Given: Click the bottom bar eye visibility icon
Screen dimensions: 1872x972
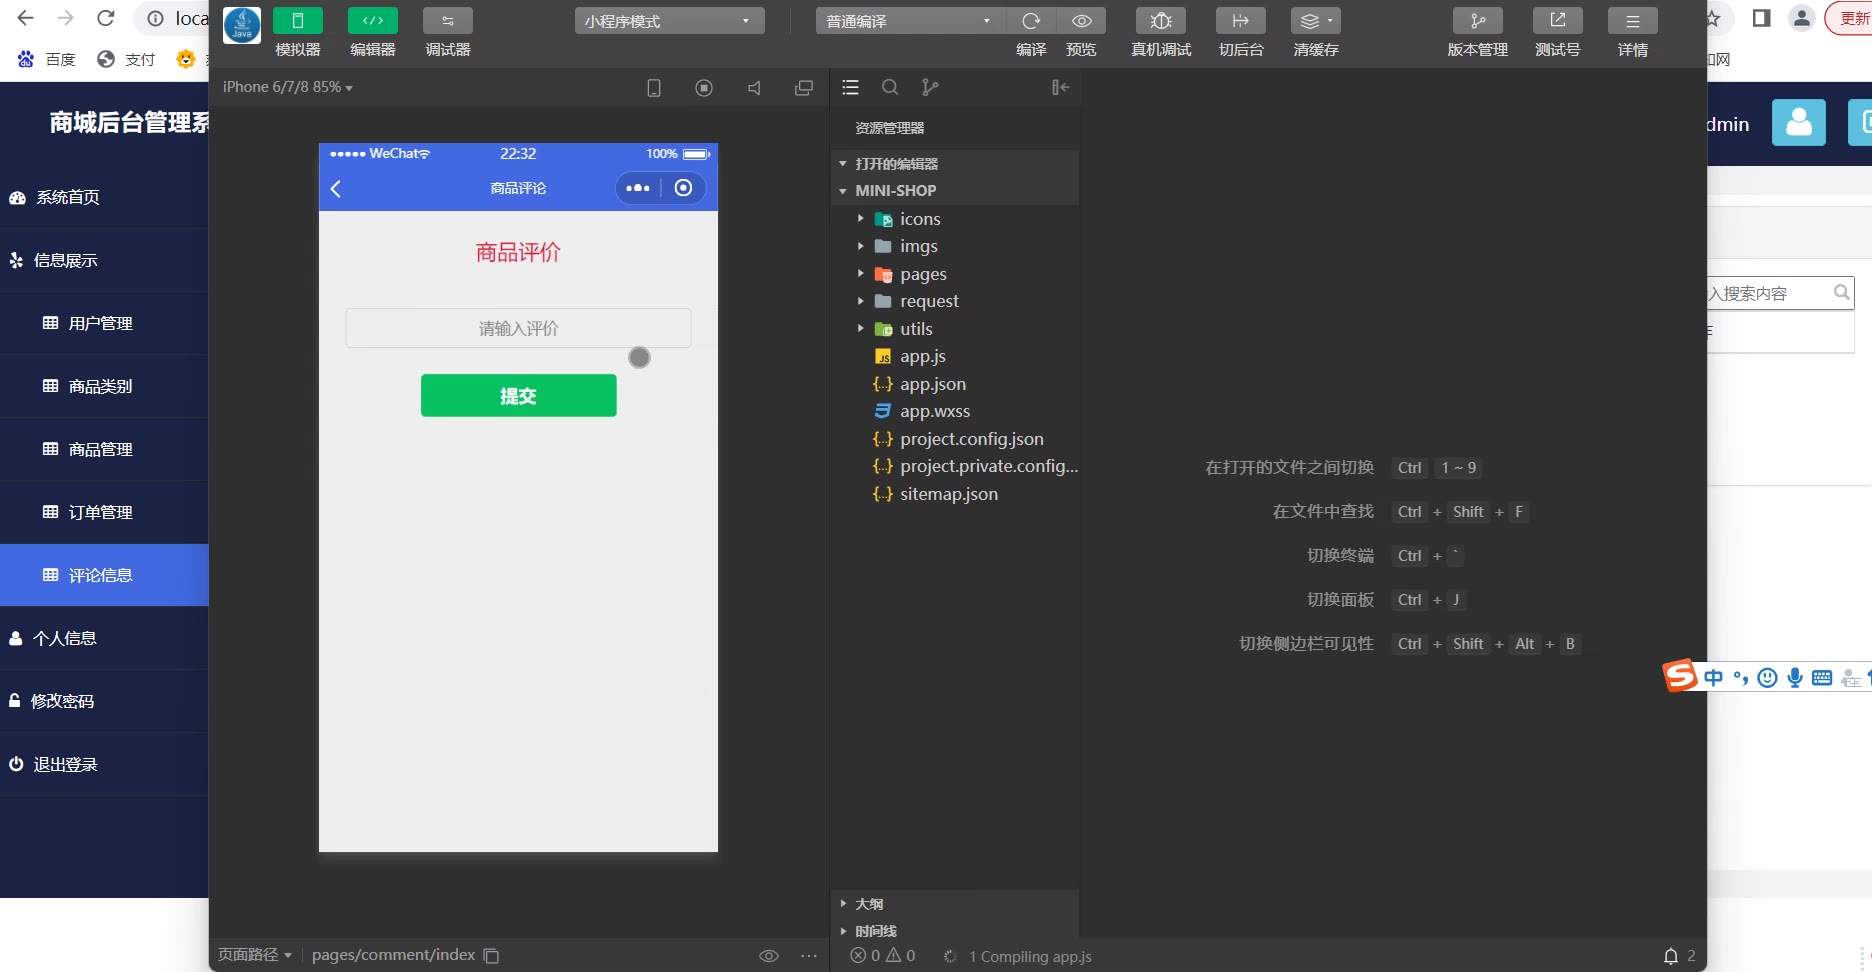Looking at the screenshot, I should click(769, 956).
